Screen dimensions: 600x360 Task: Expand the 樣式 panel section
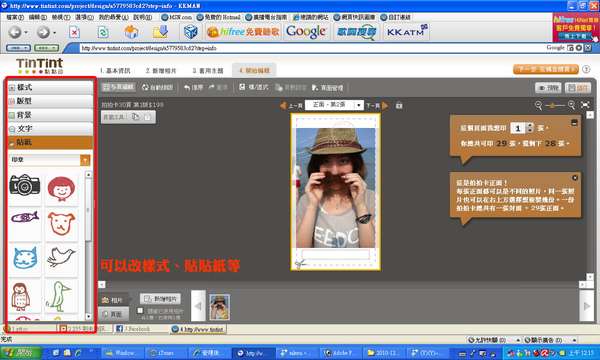(x=50, y=87)
